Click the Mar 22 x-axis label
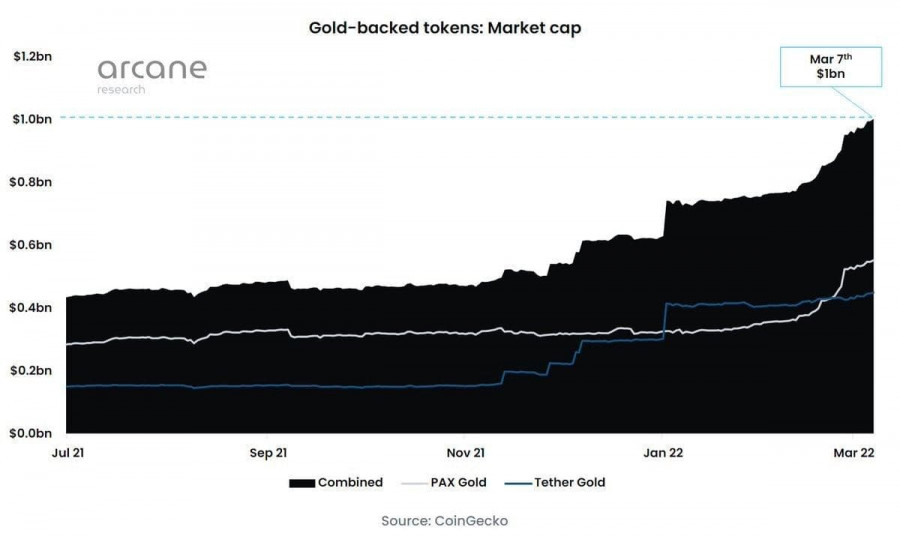Image resolution: width=900 pixels, height=536 pixels. [854, 453]
